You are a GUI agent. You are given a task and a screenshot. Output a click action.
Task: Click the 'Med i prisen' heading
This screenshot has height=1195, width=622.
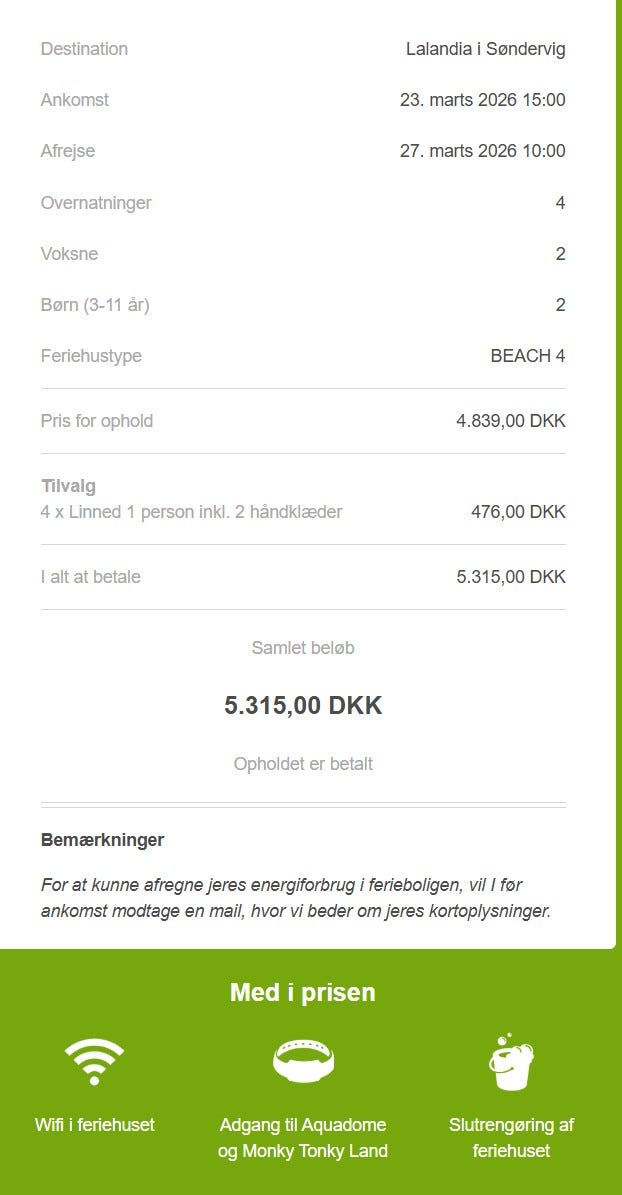point(303,992)
